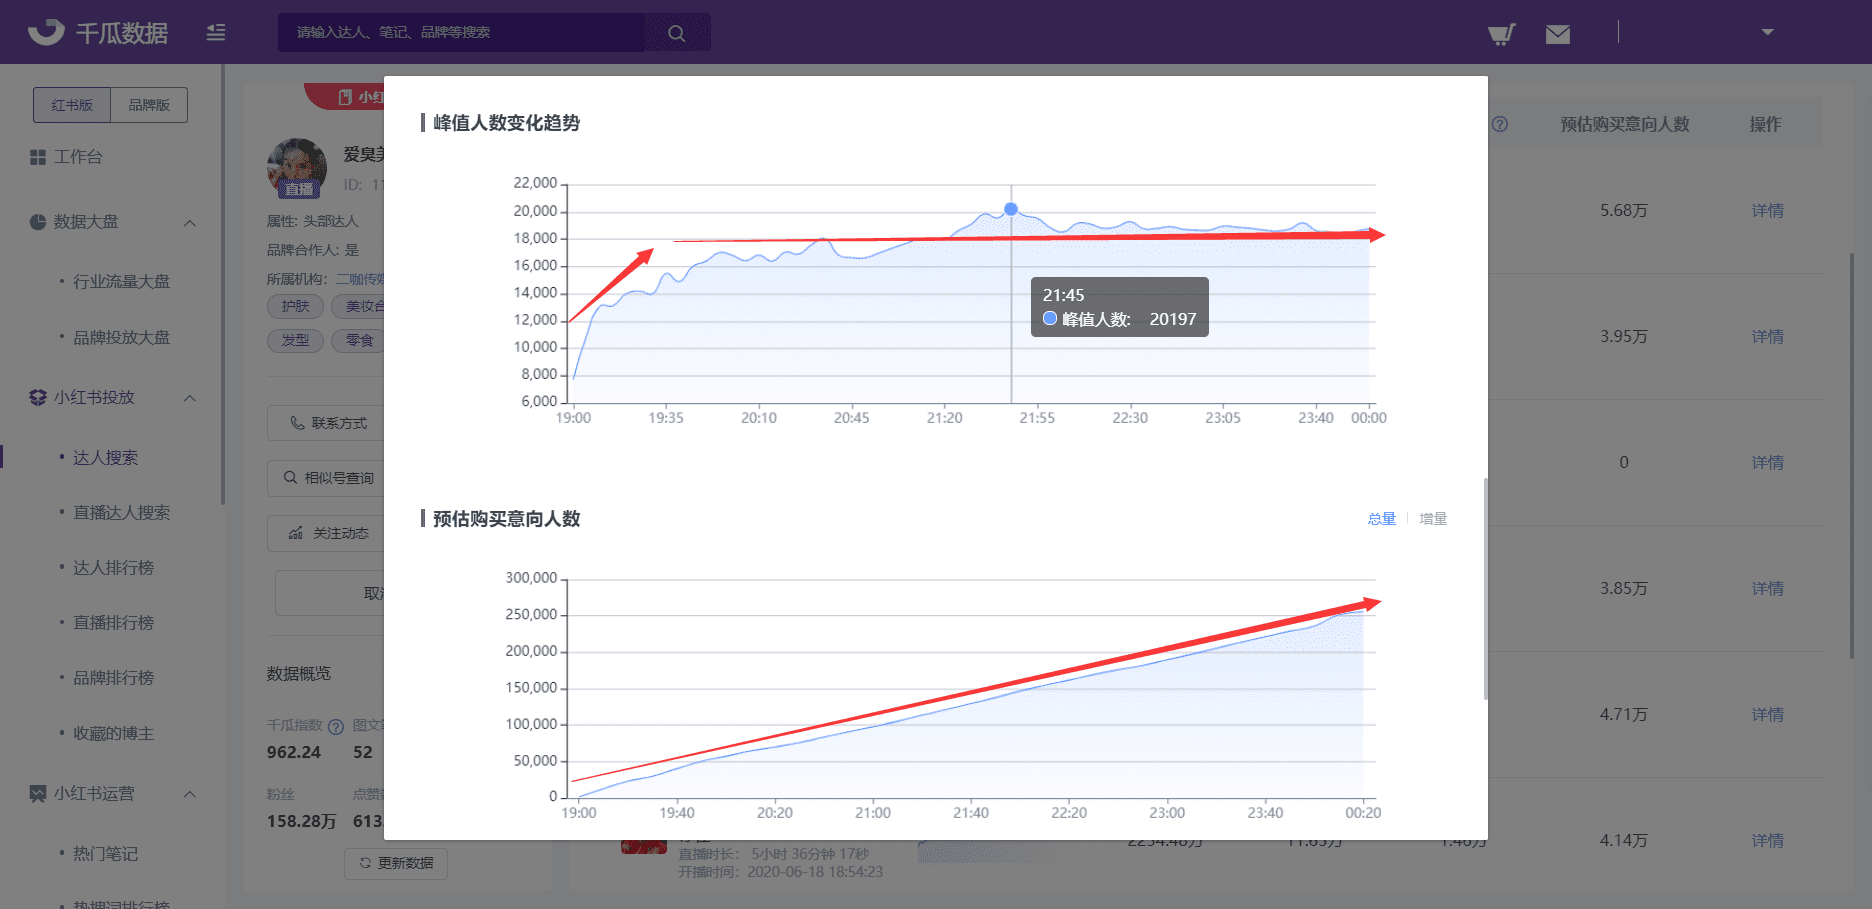This screenshot has height=909, width=1872.
Task: Click the 千瓜数据 logo icon
Action: [x=46, y=32]
